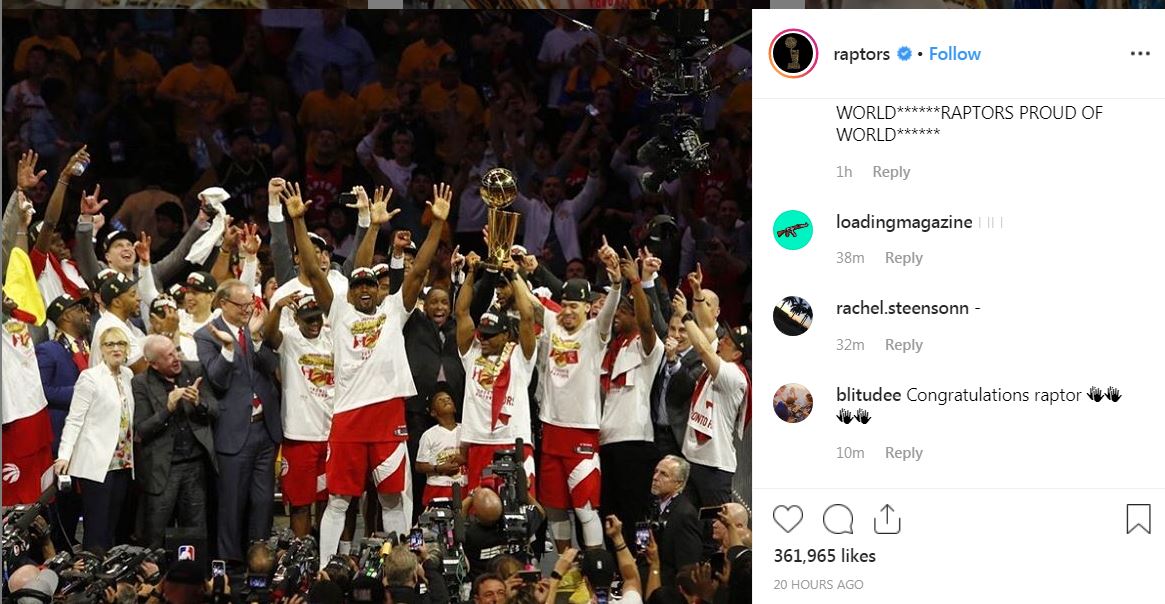The width and height of the screenshot is (1165, 604).
Task: Save post with the bookmark icon
Action: click(x=1138, y=519)
